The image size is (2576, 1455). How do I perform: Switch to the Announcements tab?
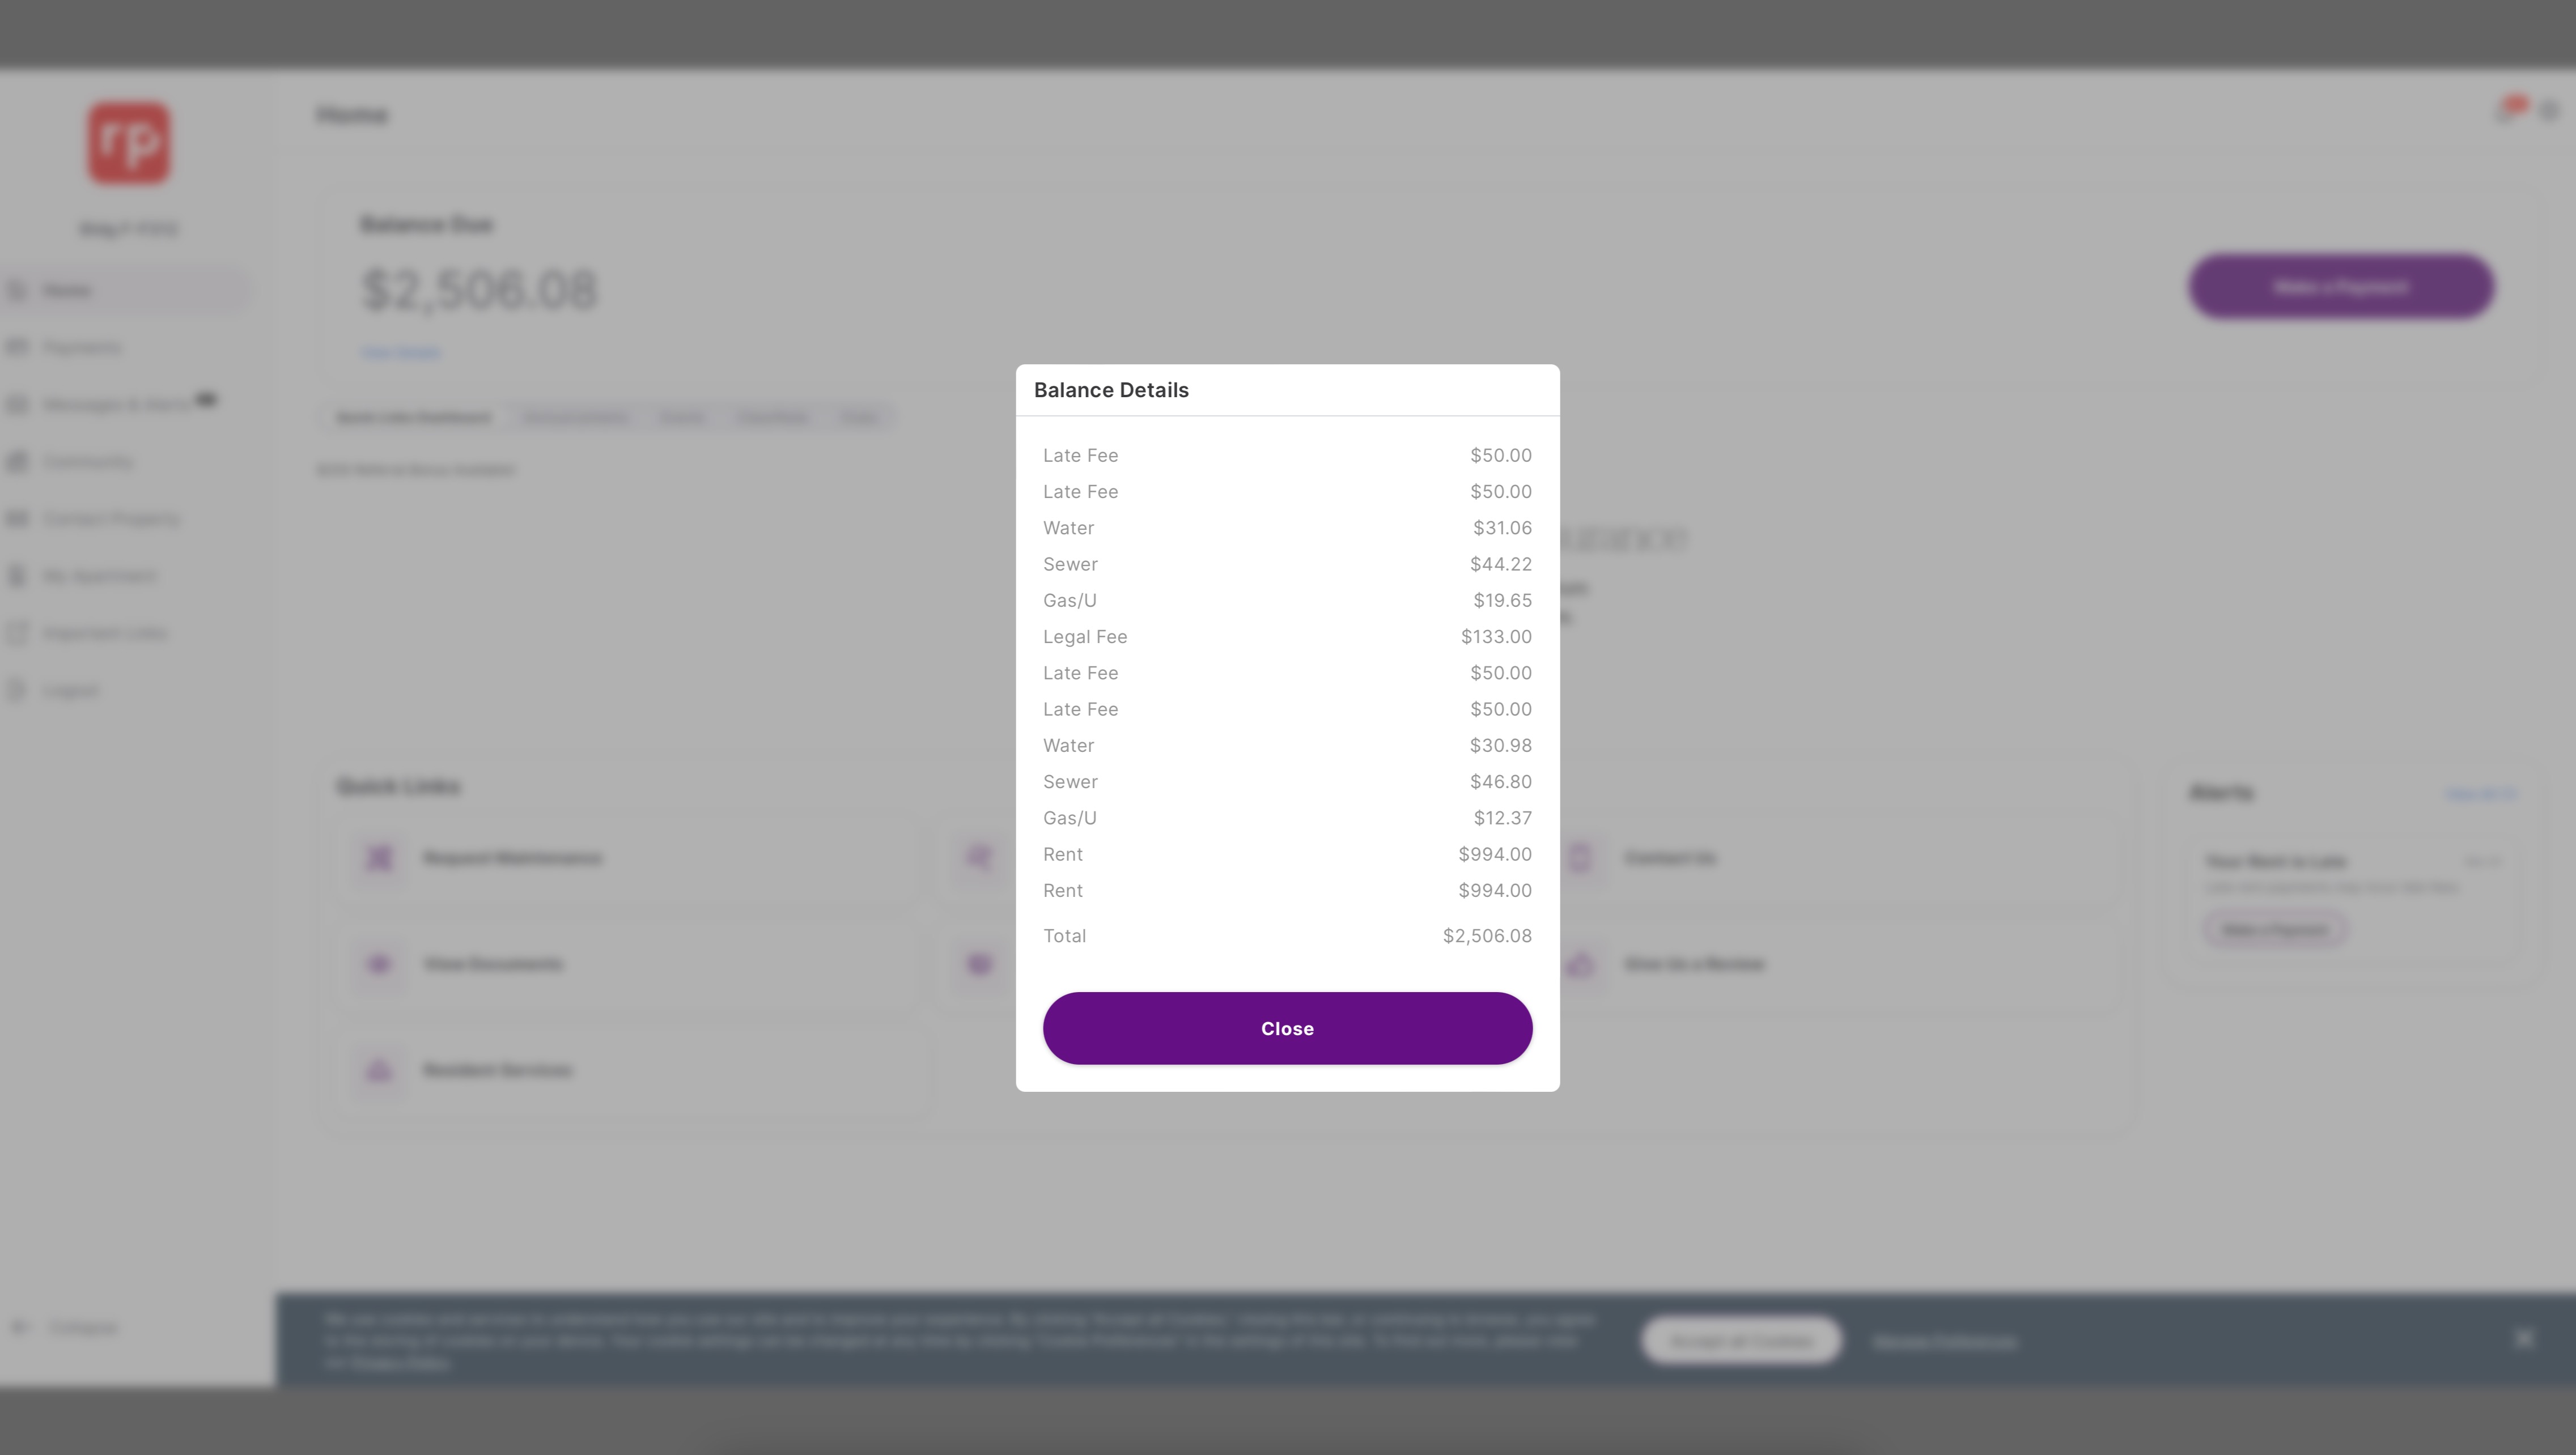click(x=576, y=417)
